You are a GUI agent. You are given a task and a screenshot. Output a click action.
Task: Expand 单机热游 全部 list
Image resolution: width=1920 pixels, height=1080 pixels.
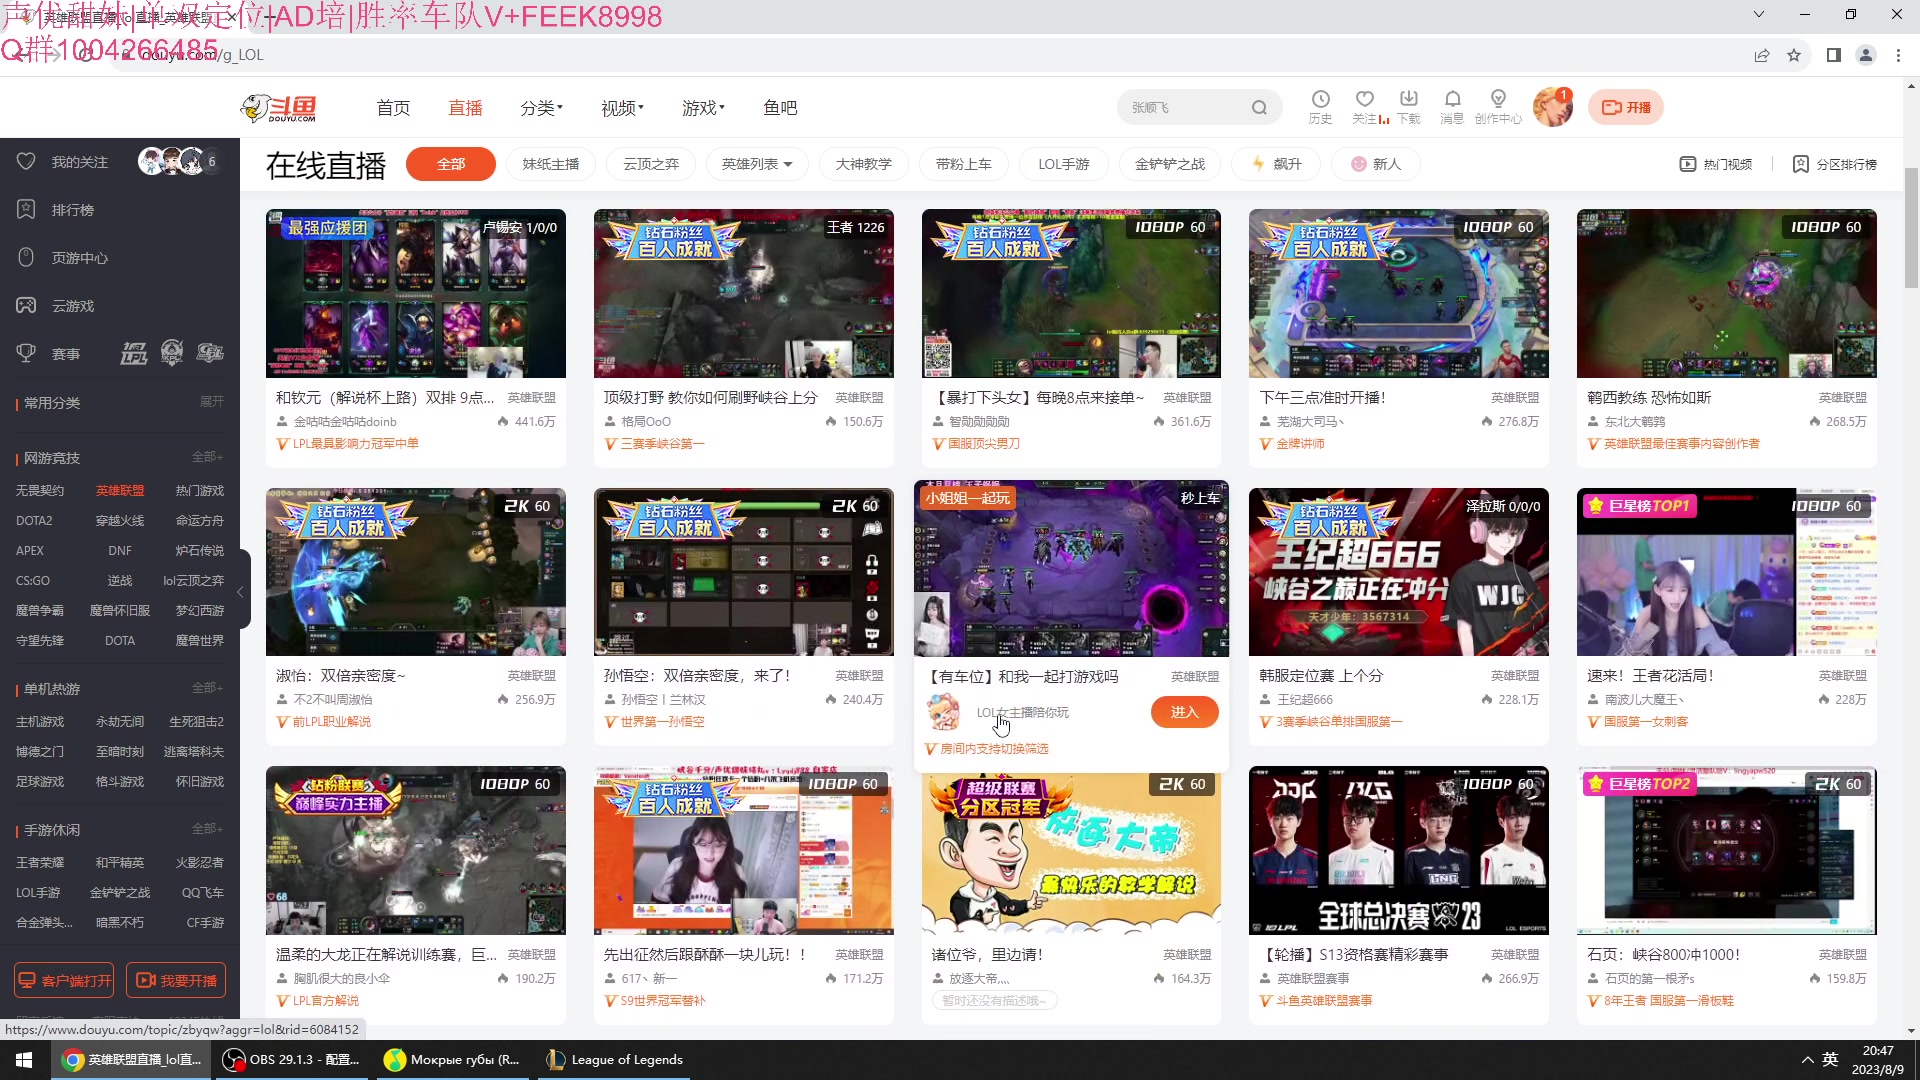tap(207, 688)
